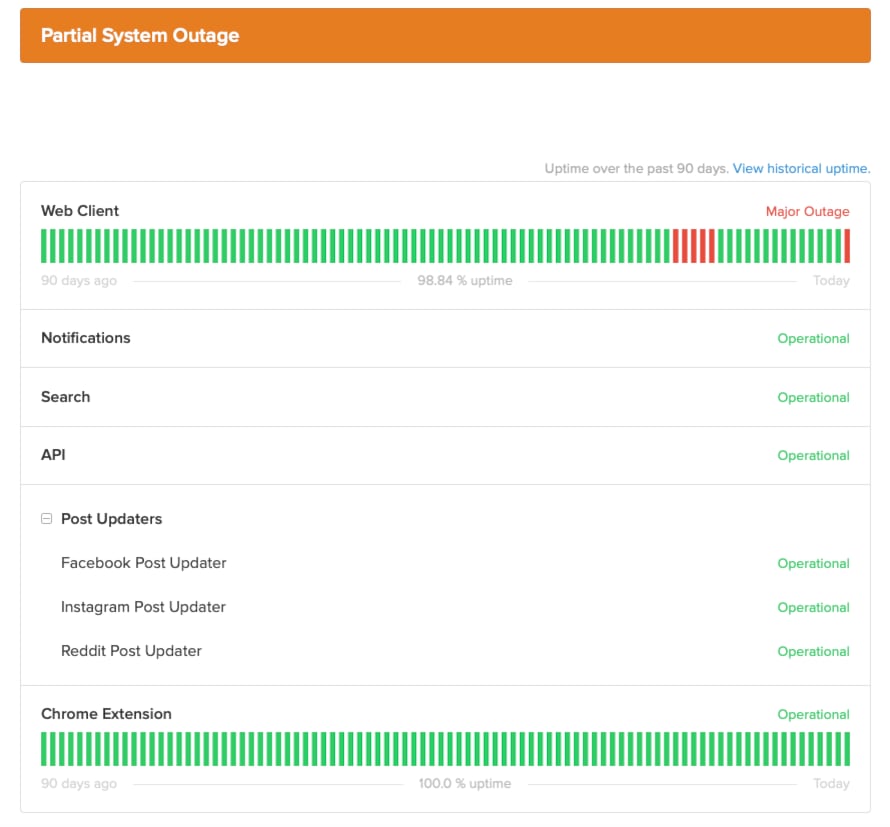This screenshot has width=890, height=827.
Task: Click the 100.0 % uptime label under Chrome Extension
Action: coord(464,783)
